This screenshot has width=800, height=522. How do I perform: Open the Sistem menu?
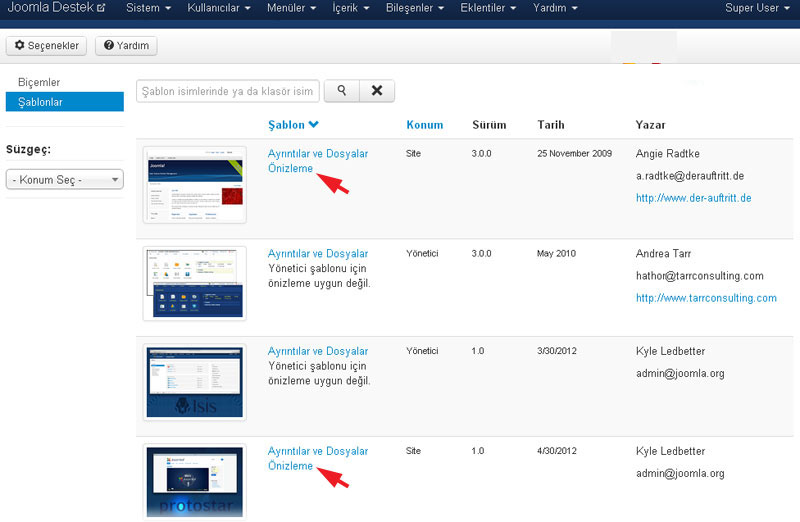(148, 8)
